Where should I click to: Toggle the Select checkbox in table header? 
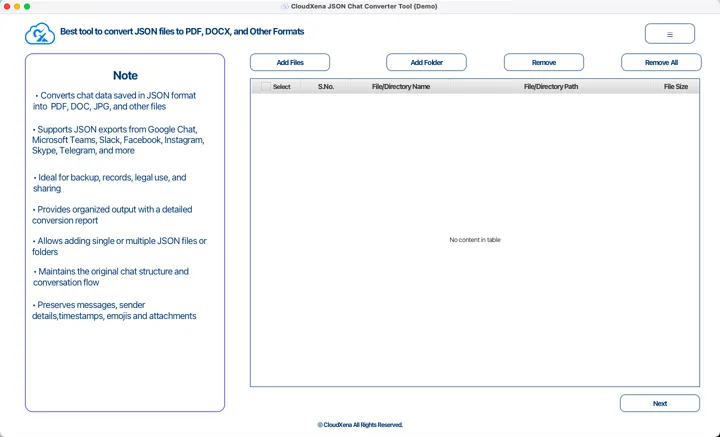(266, 87)
